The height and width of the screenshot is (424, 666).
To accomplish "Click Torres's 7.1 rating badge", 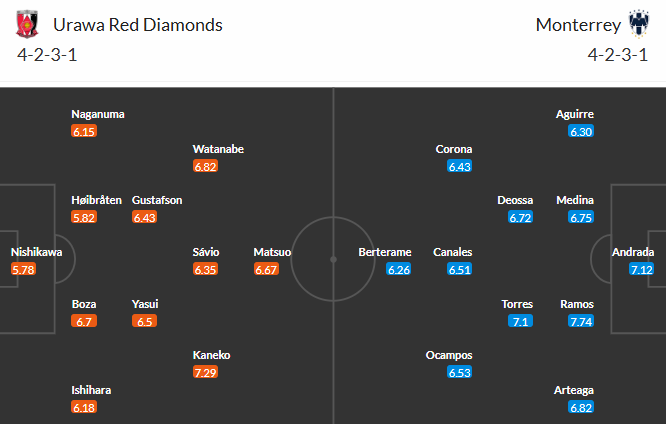I will (x=520, y=321).
